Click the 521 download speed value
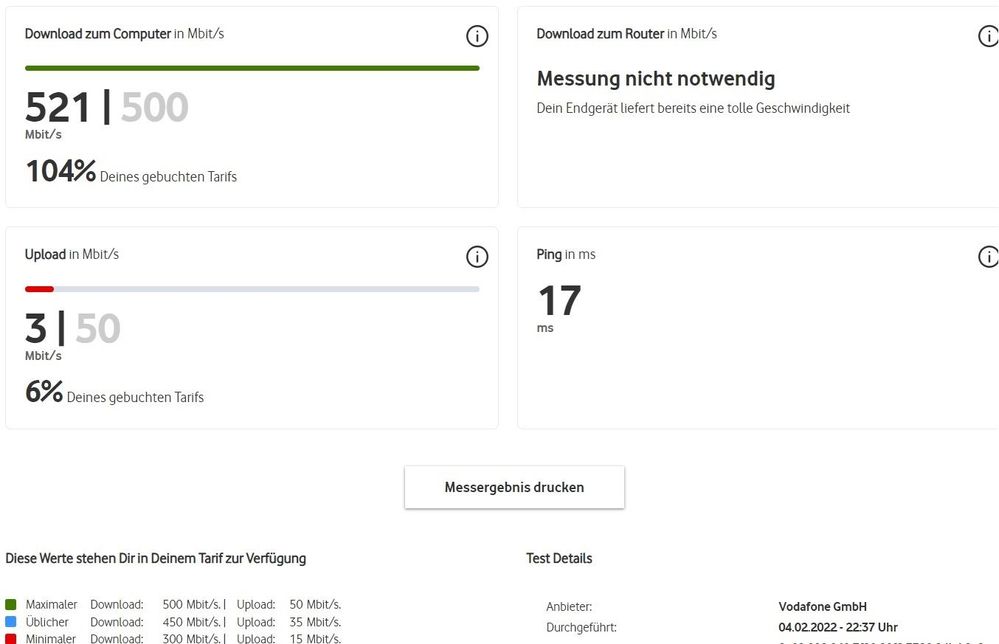This screenshot has height=644, width=999. coord(57,108)
